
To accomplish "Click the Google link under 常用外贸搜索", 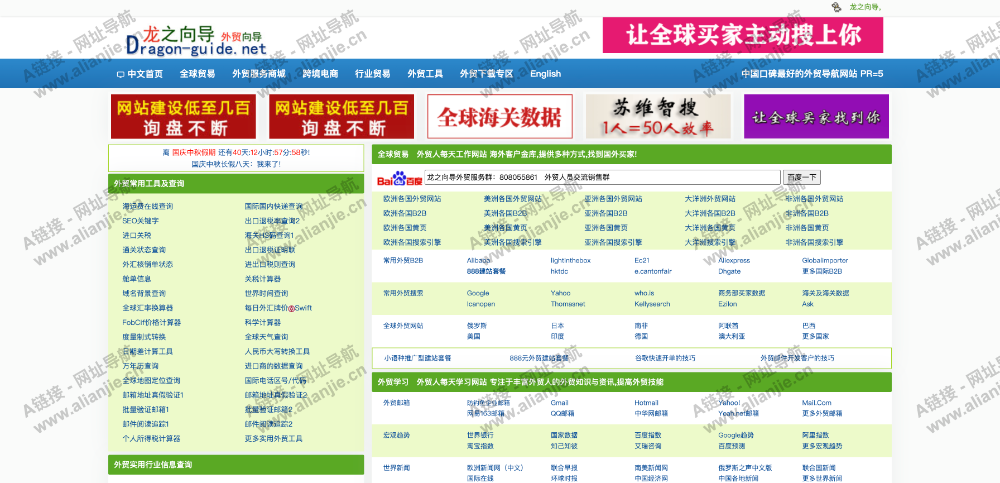I will (478, 293).
